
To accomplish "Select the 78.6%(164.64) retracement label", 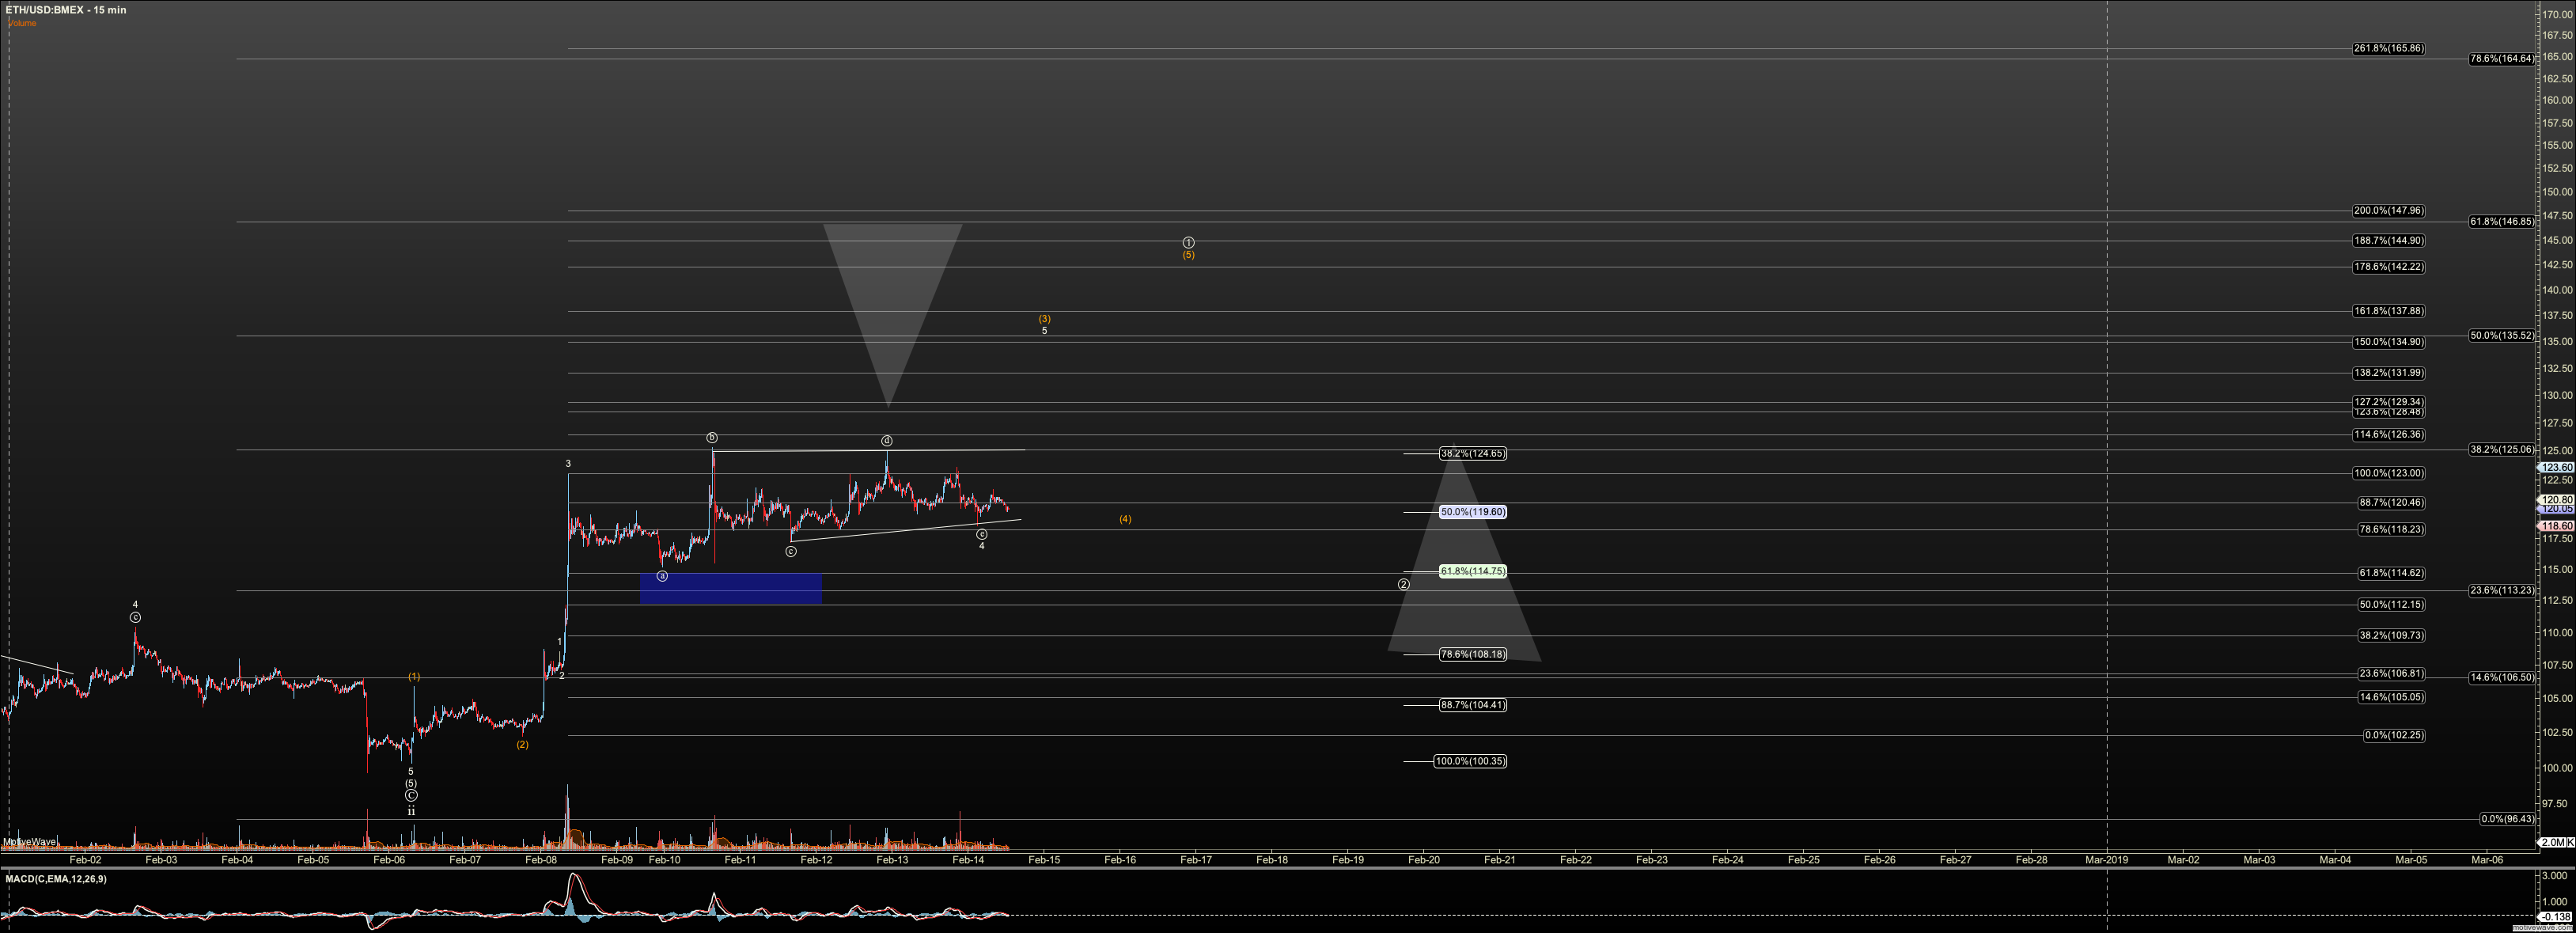I will 2501,59.
